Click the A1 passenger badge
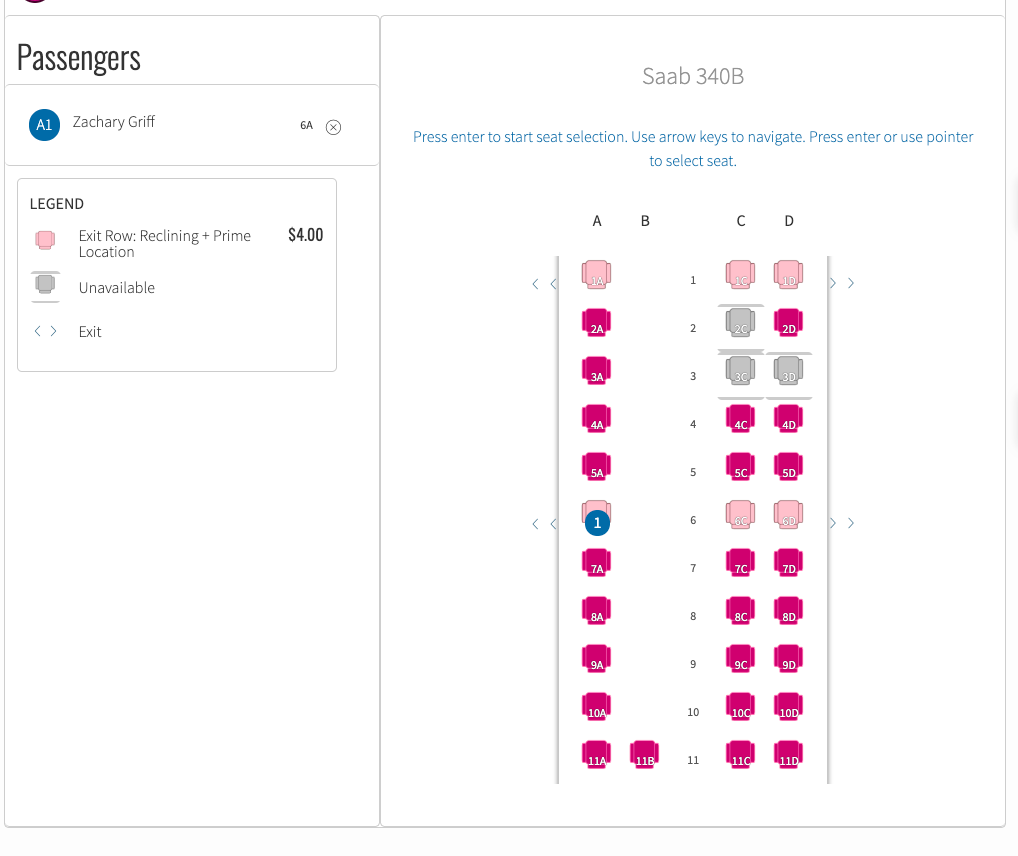Screen dimensions: 1018x856 44,124
